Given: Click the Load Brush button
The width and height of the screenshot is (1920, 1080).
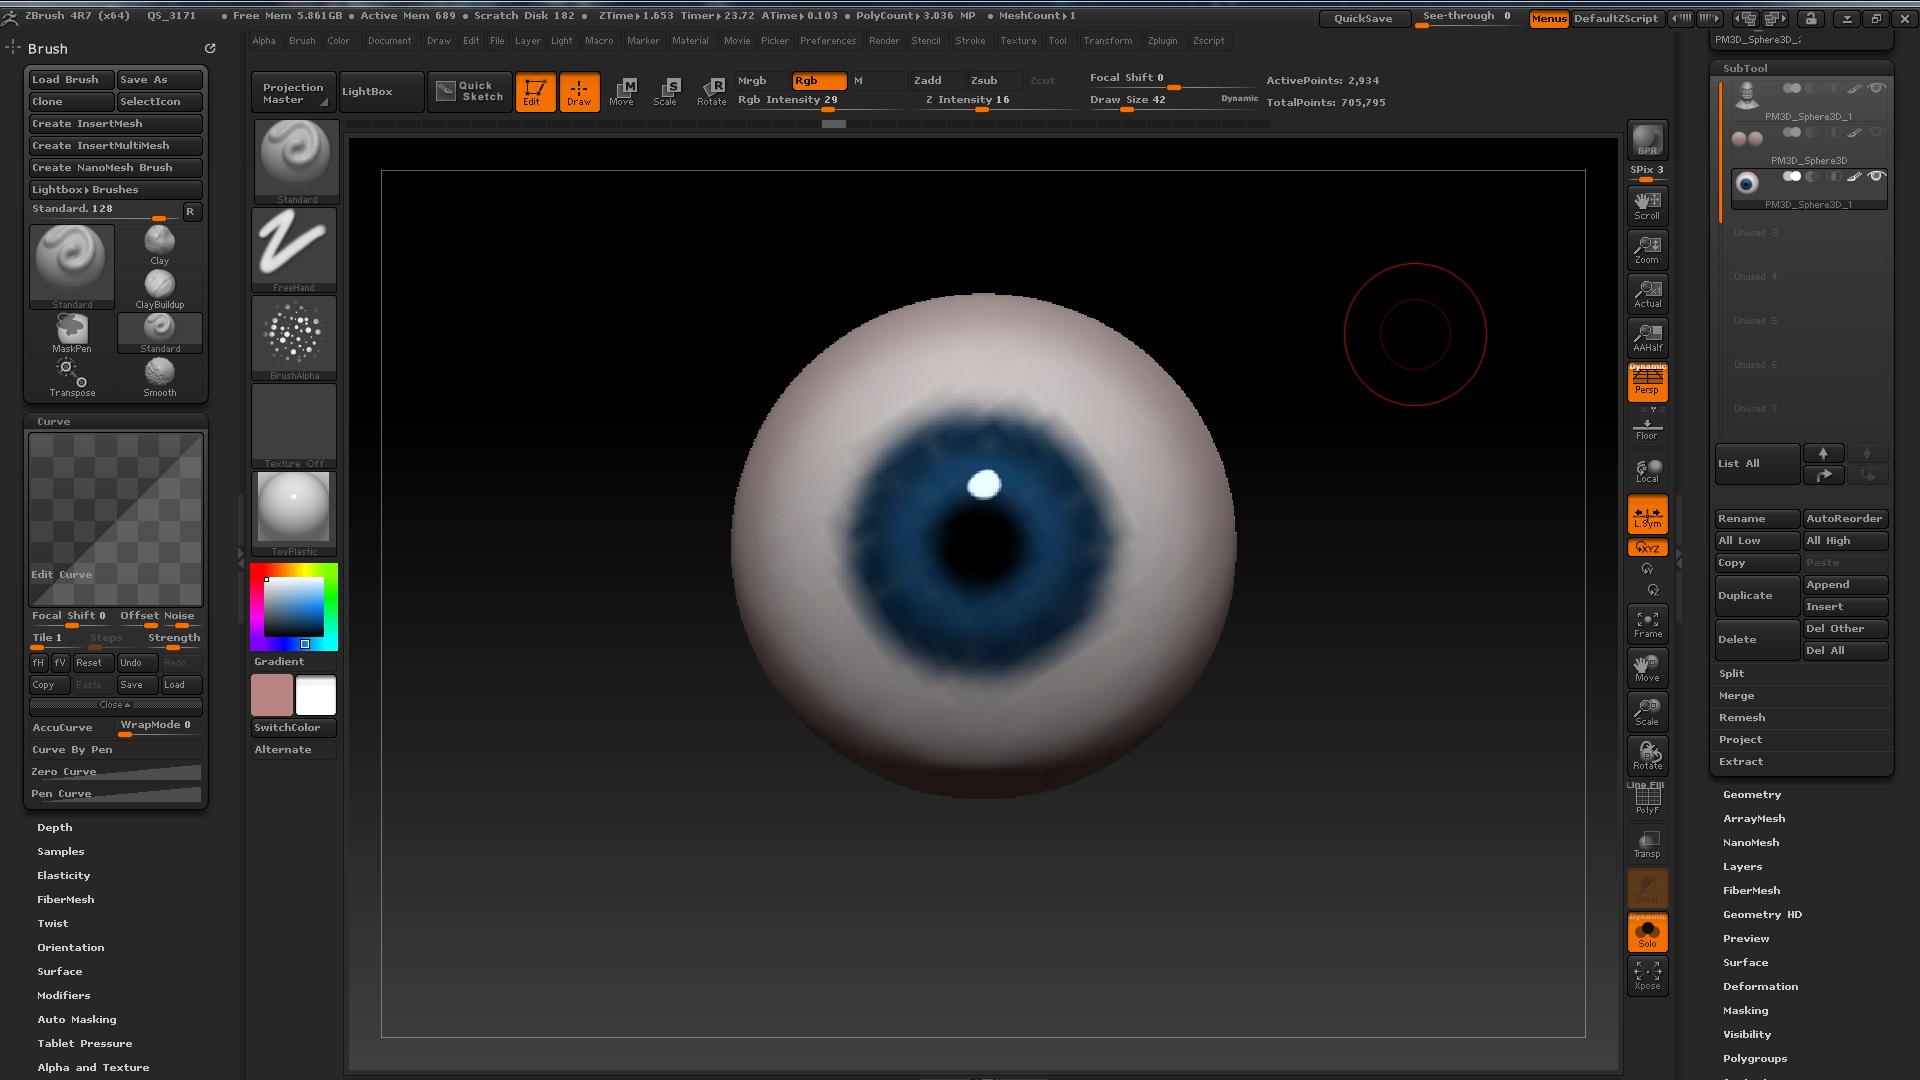Looking at the screenshot, I should coord(71,80).
